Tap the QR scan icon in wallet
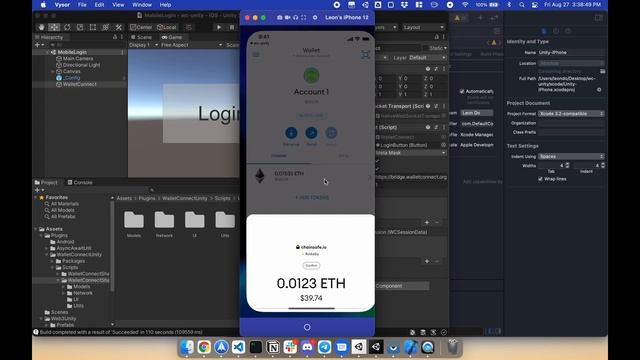Screen dimensions: 640x360 click(365, 55)
